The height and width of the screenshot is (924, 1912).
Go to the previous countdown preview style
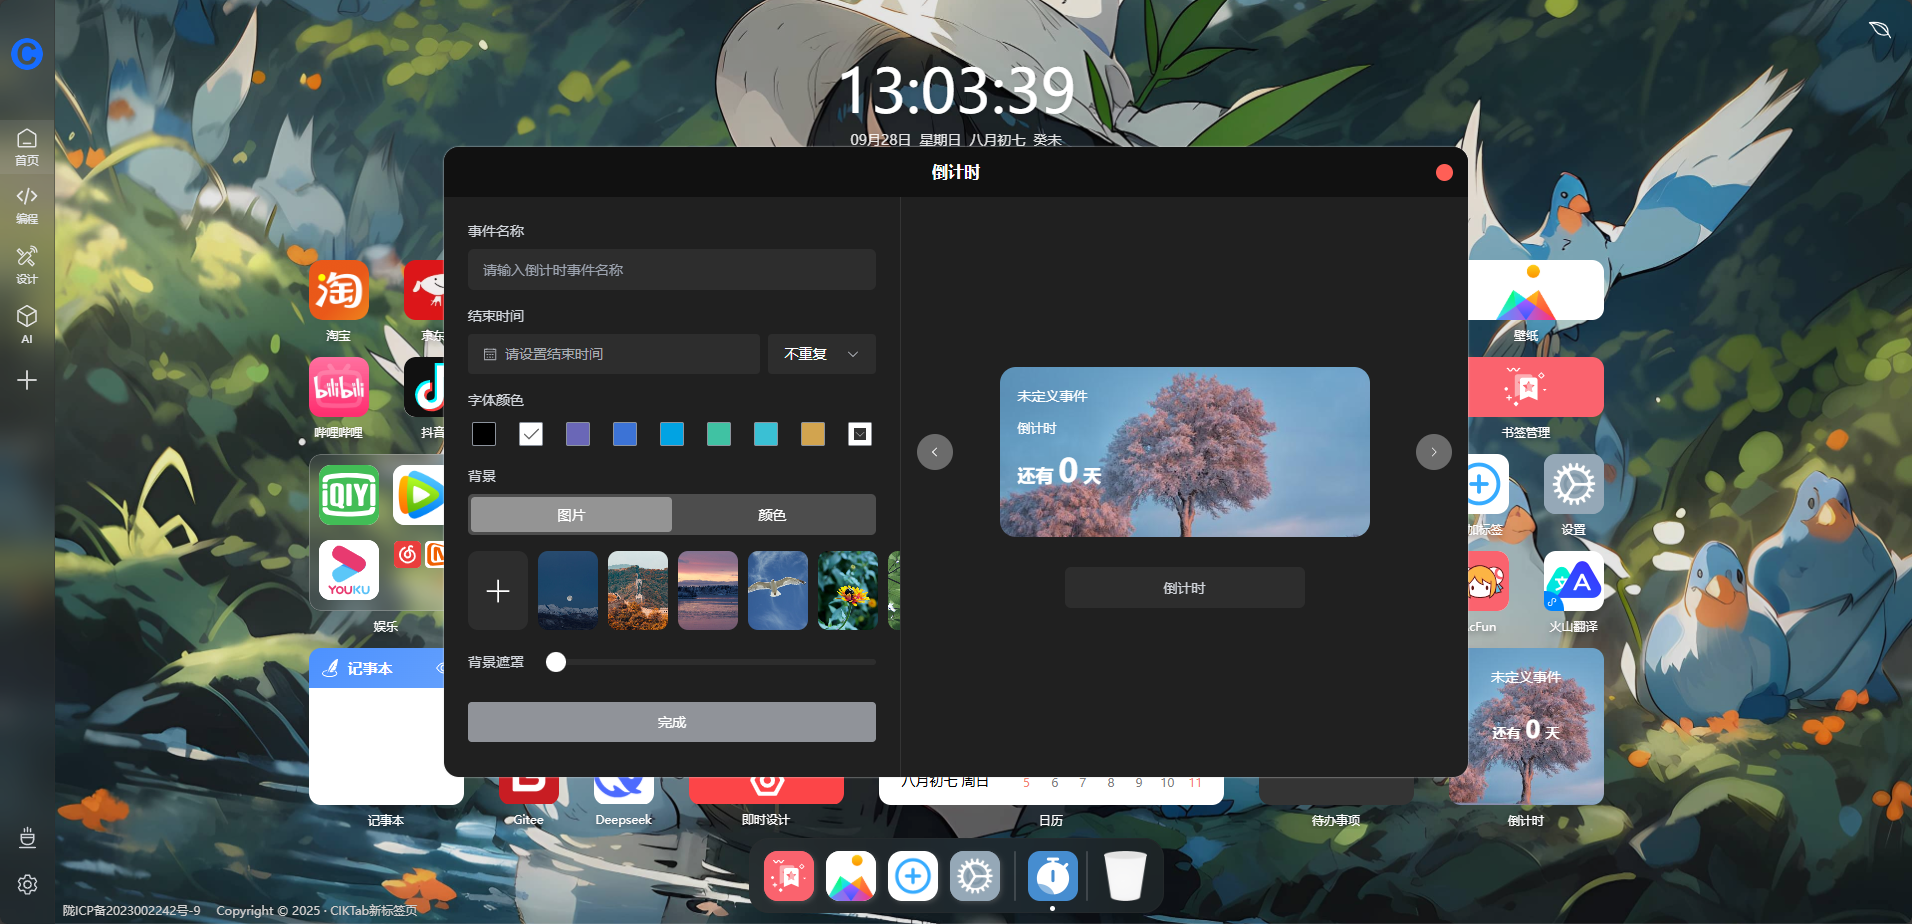[935, 452]
